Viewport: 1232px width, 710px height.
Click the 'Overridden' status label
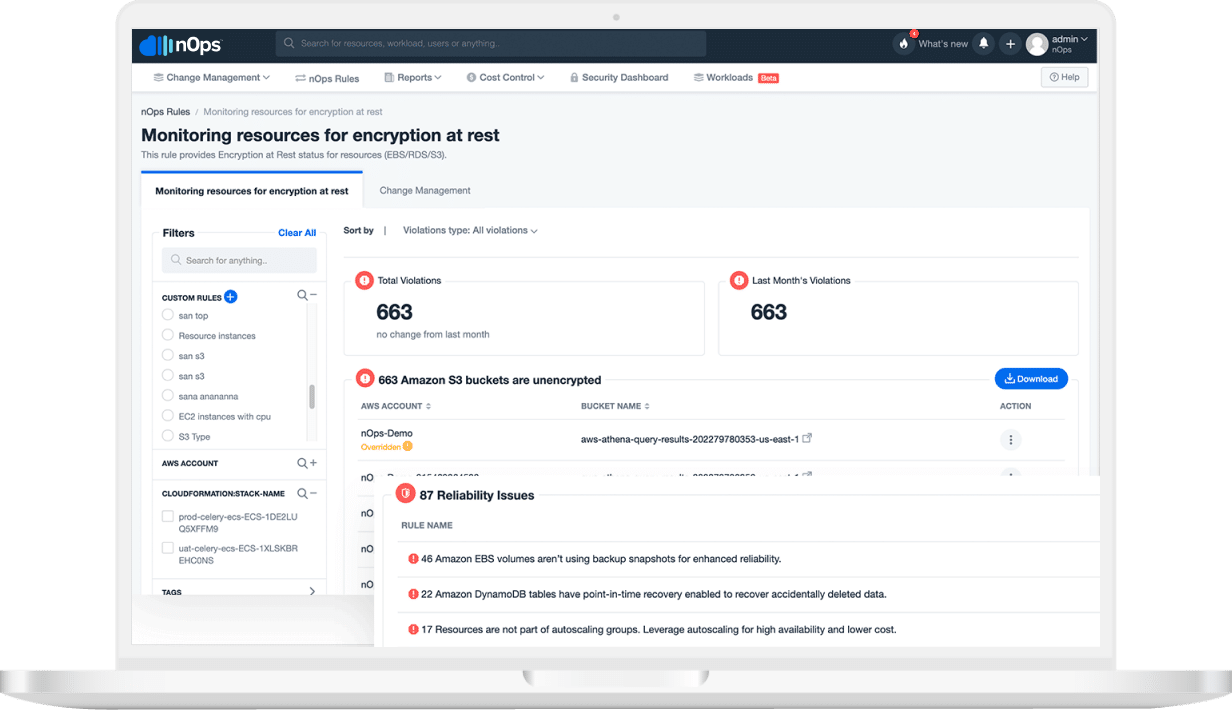[381, 446]
